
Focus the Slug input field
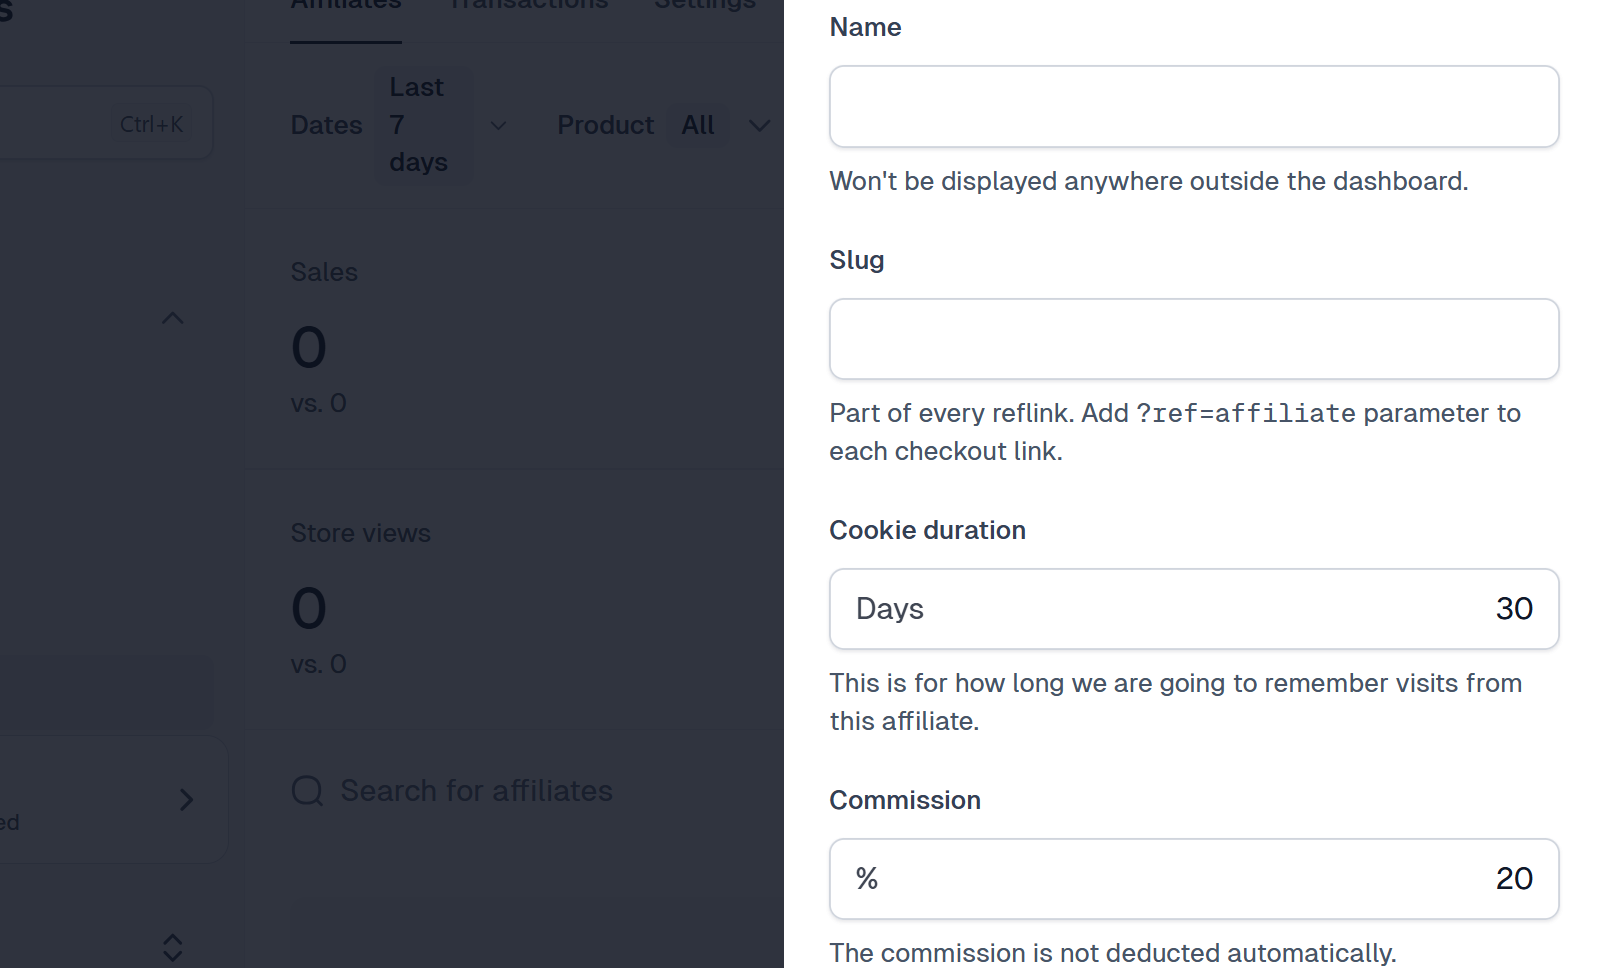(1194, 339)
